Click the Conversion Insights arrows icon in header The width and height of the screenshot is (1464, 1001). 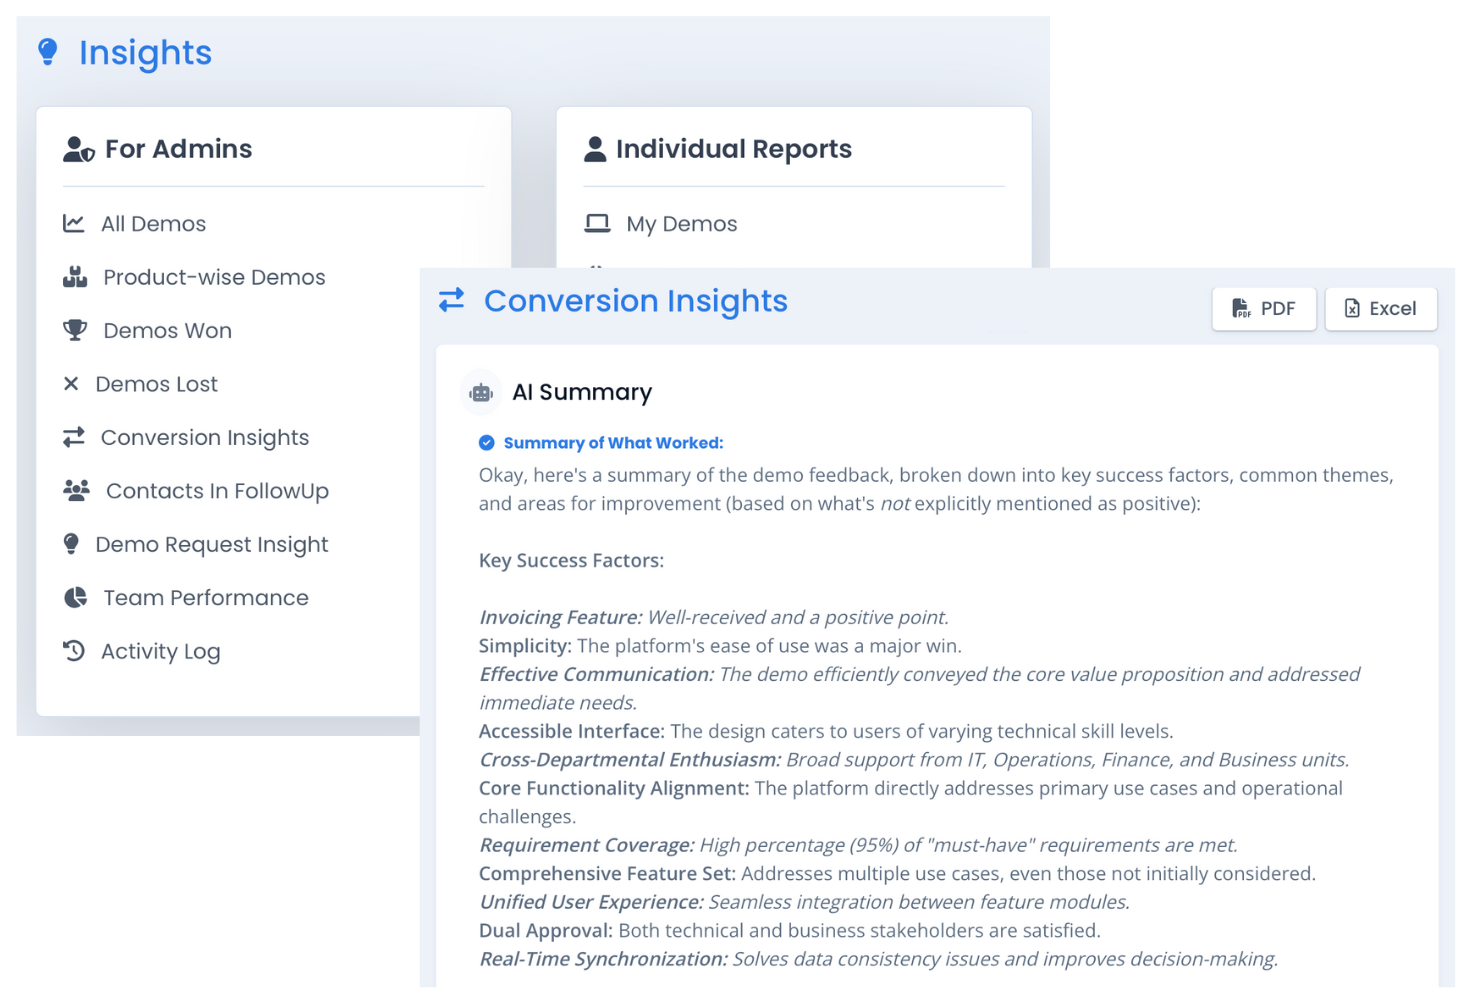pos(452,300)
